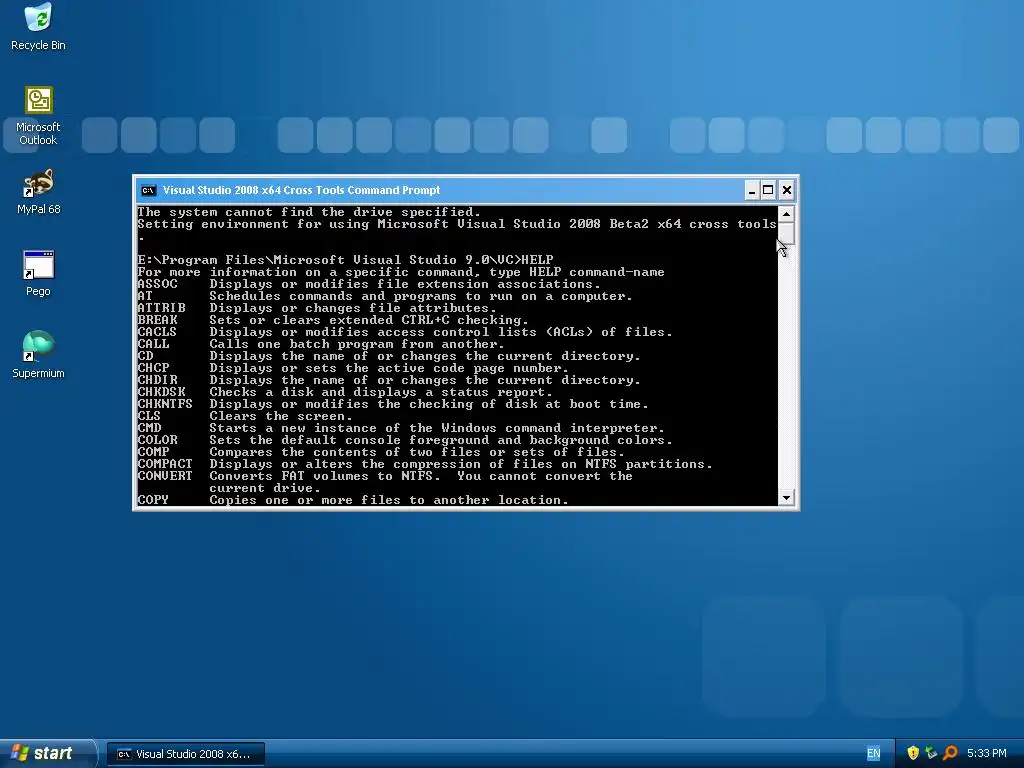
Task: Click the 'Setting environment' message line
Action: pos(457,225)
